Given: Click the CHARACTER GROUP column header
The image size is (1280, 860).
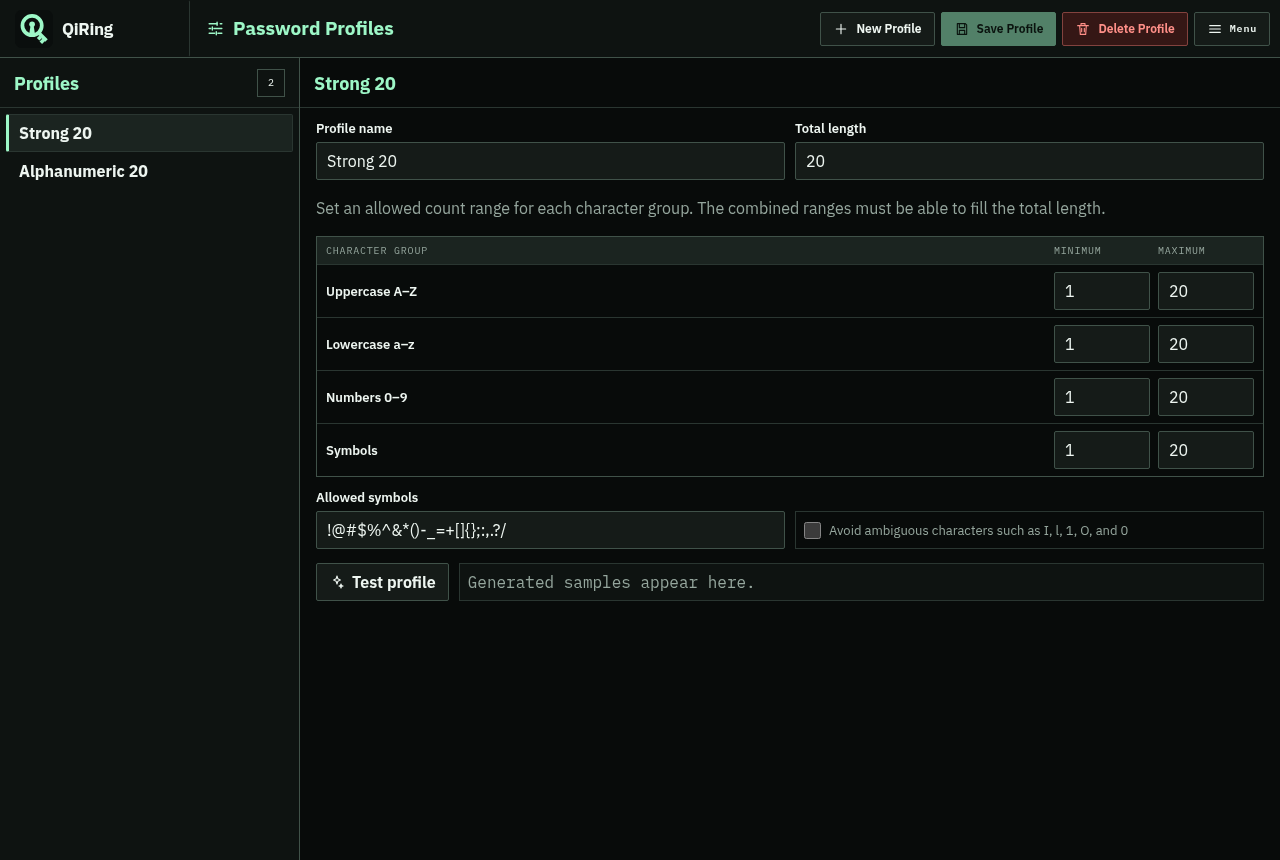Looking at the screenshot, I should (377, 251).
